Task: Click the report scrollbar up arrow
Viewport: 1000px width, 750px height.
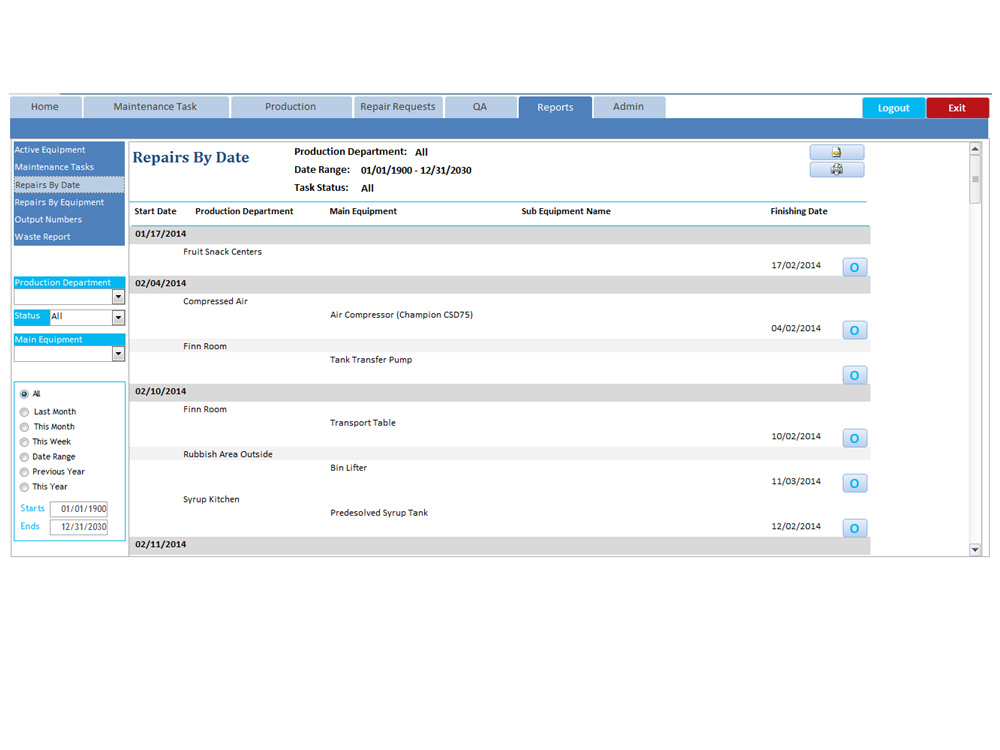Action: [x=974, y=149]
